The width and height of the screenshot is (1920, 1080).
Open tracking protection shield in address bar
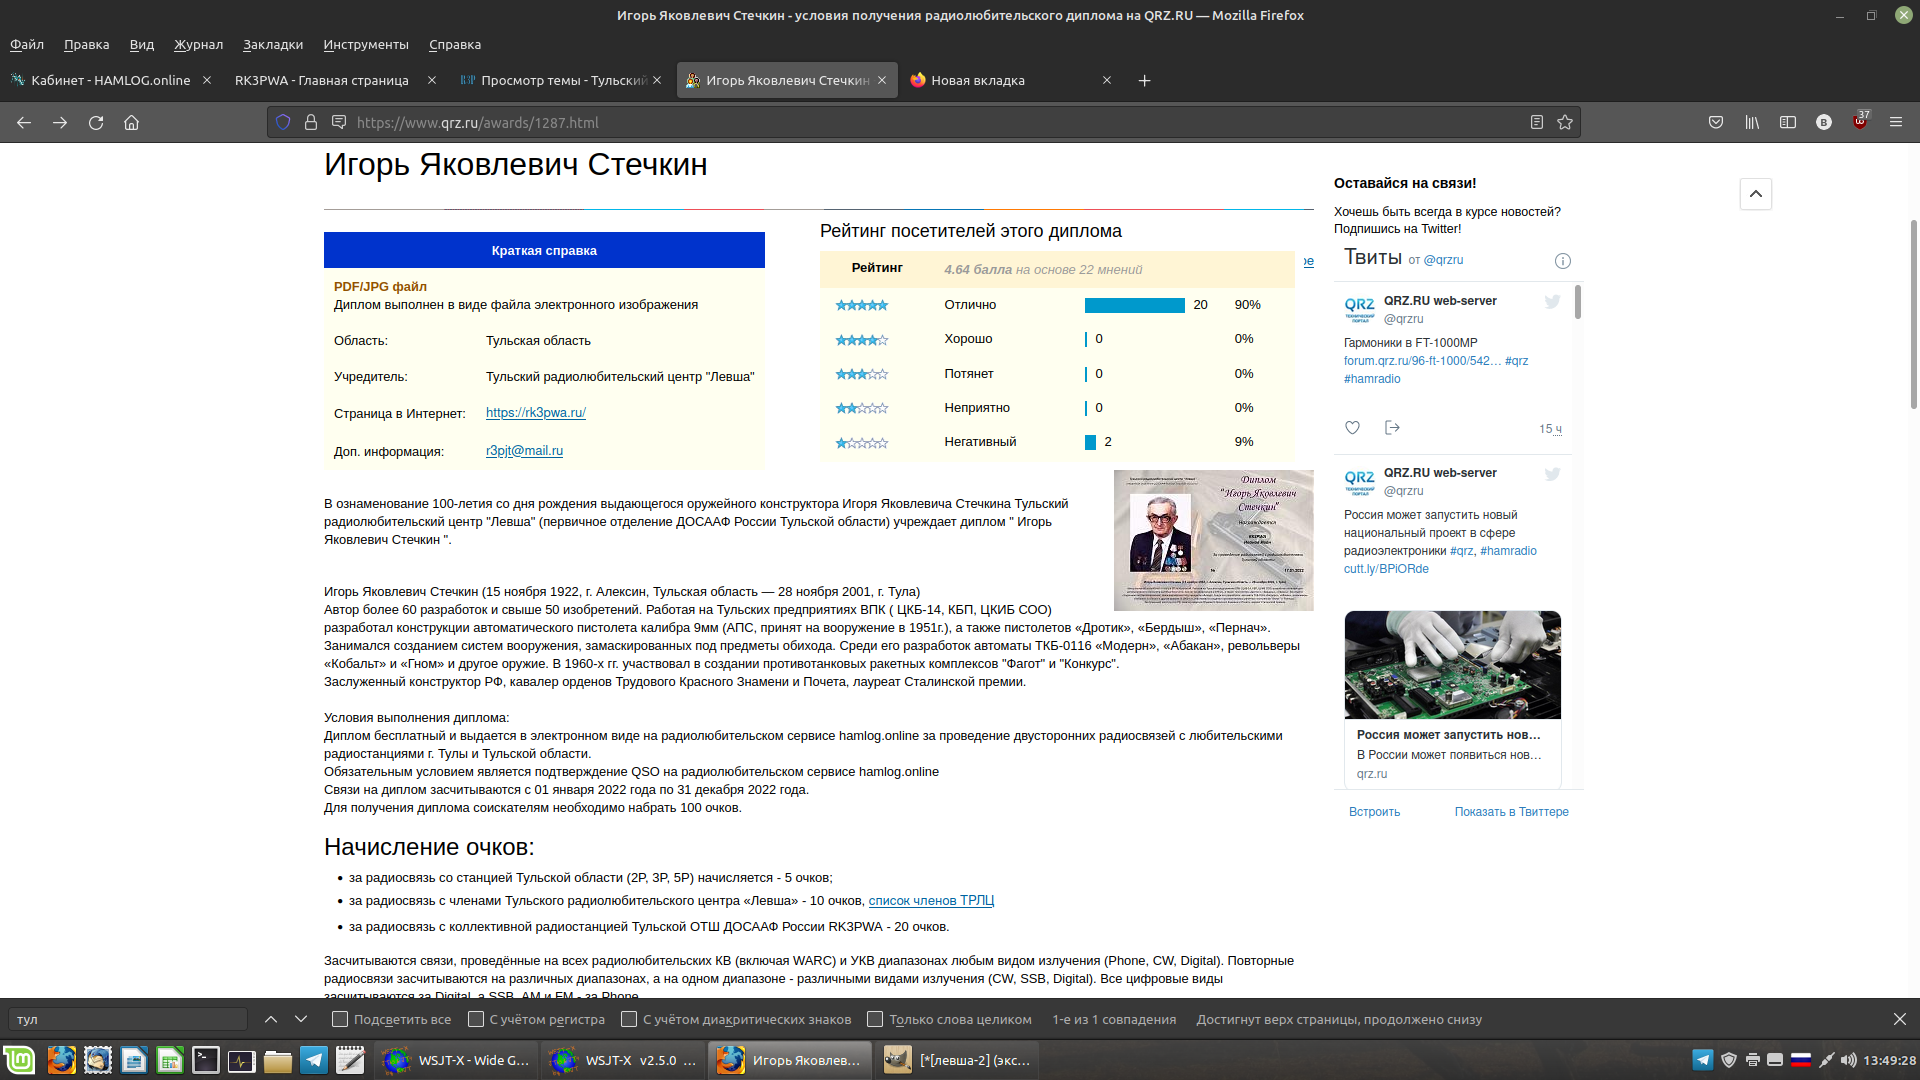(x=283, y=122)
